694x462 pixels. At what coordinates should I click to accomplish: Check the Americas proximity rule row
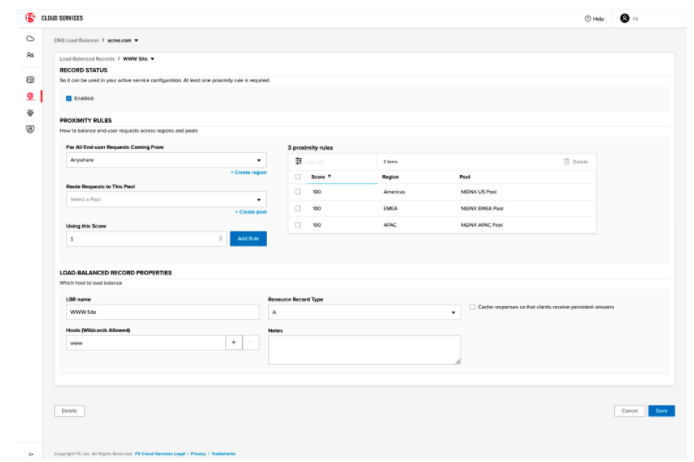coord(298,191)
